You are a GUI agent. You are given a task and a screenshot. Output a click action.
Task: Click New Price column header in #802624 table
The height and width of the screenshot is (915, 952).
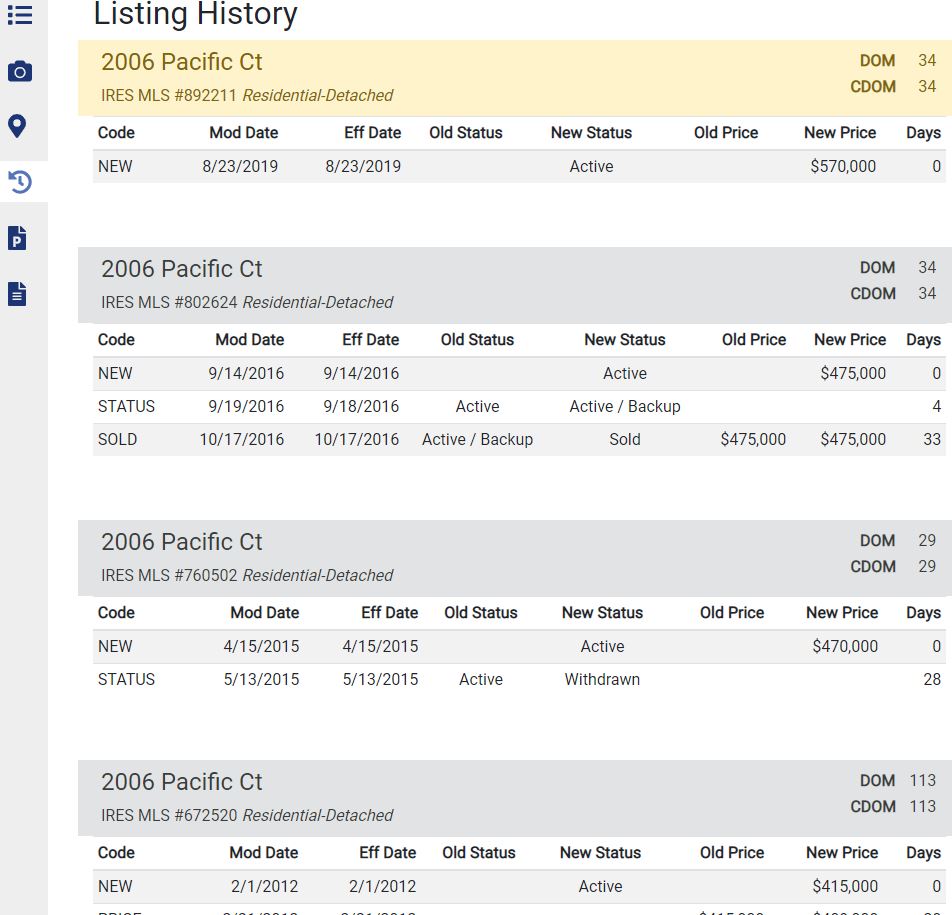849,340
